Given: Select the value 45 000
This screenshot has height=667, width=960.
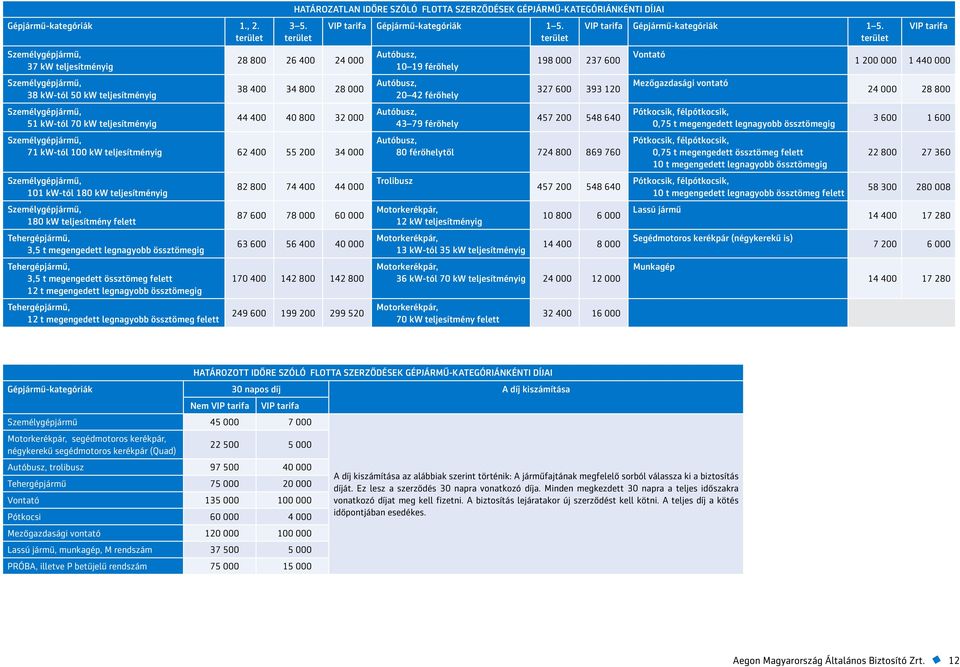Looking at the screenshot, I should tap(225, 423).
